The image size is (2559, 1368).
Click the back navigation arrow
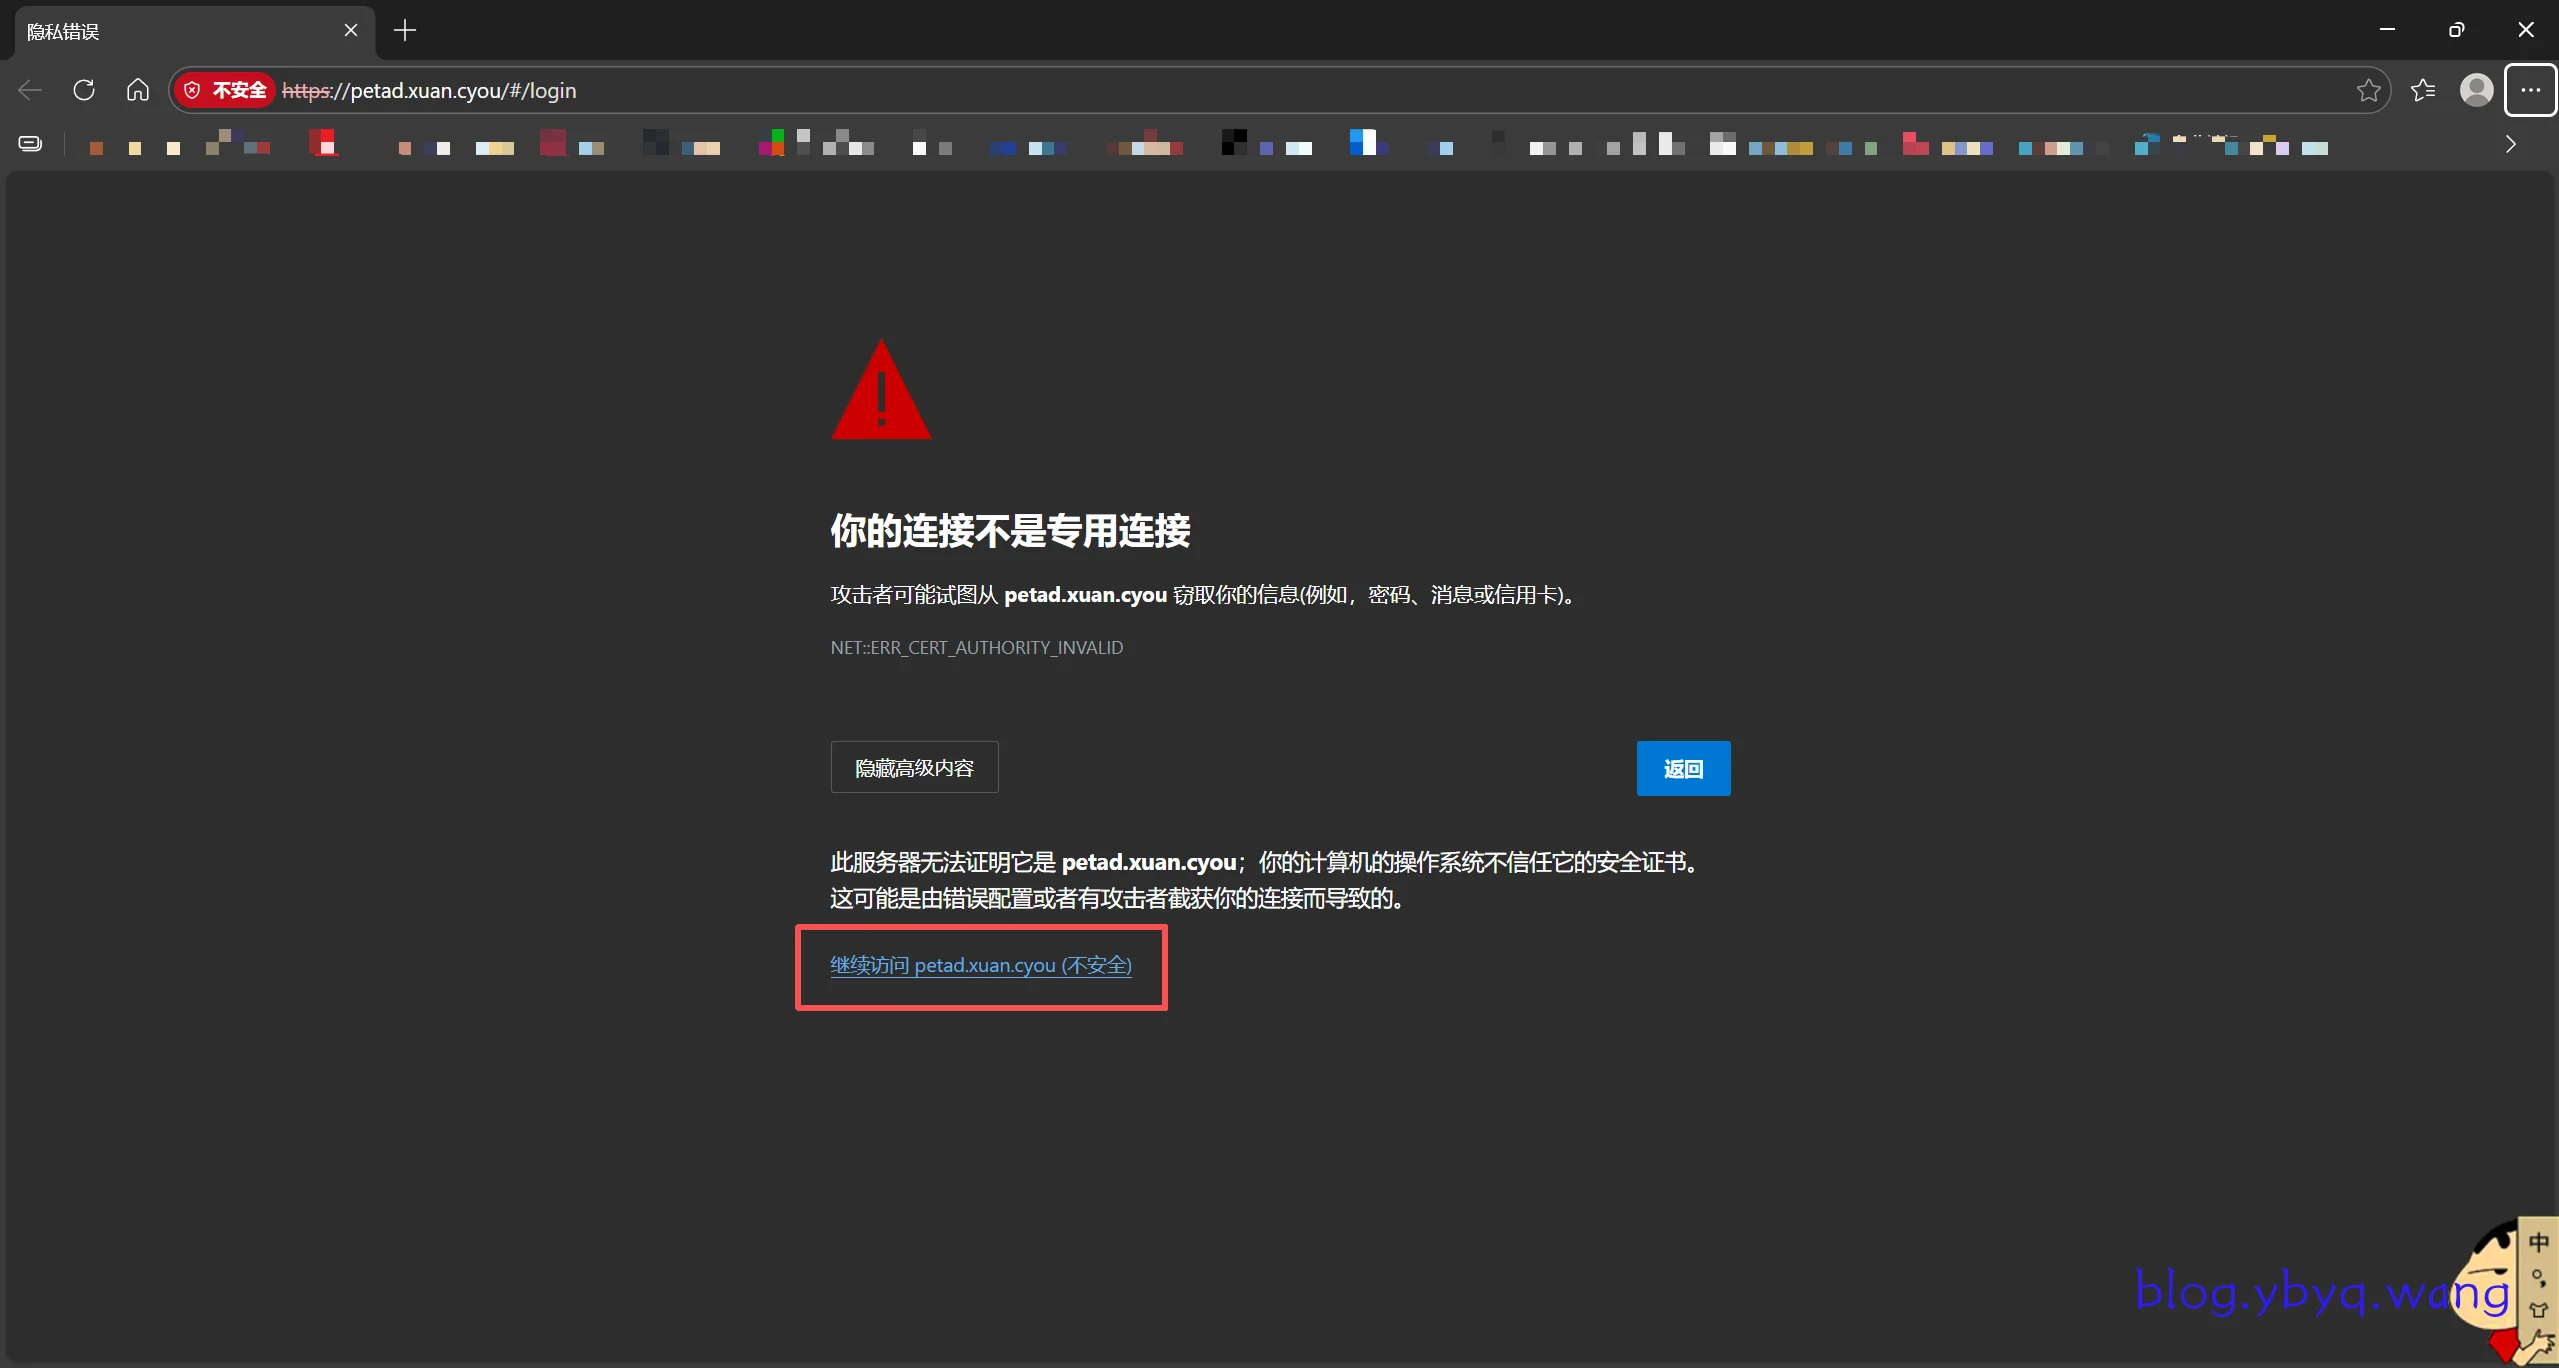click(x=30, y=90)
